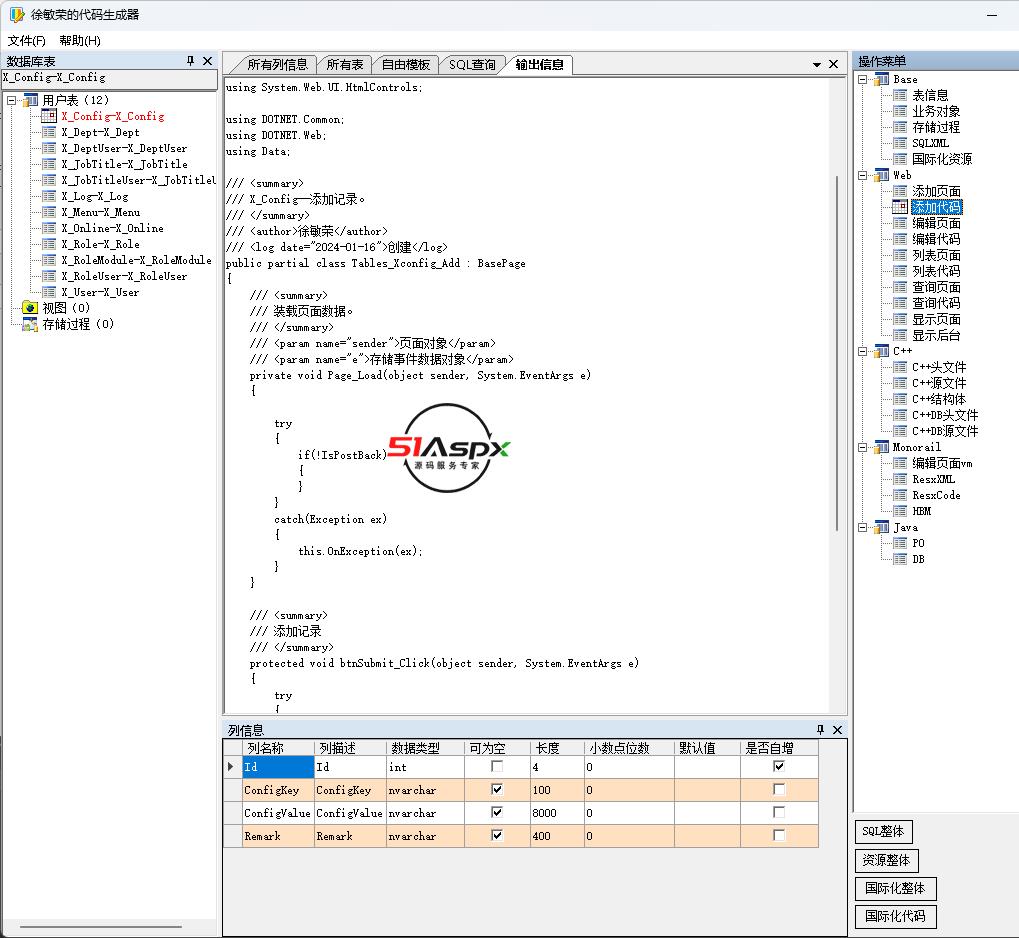Viewport: 1019px width, 938px height.
Task: Click the ResxXML item icon
Action: [x=900, y=479]
